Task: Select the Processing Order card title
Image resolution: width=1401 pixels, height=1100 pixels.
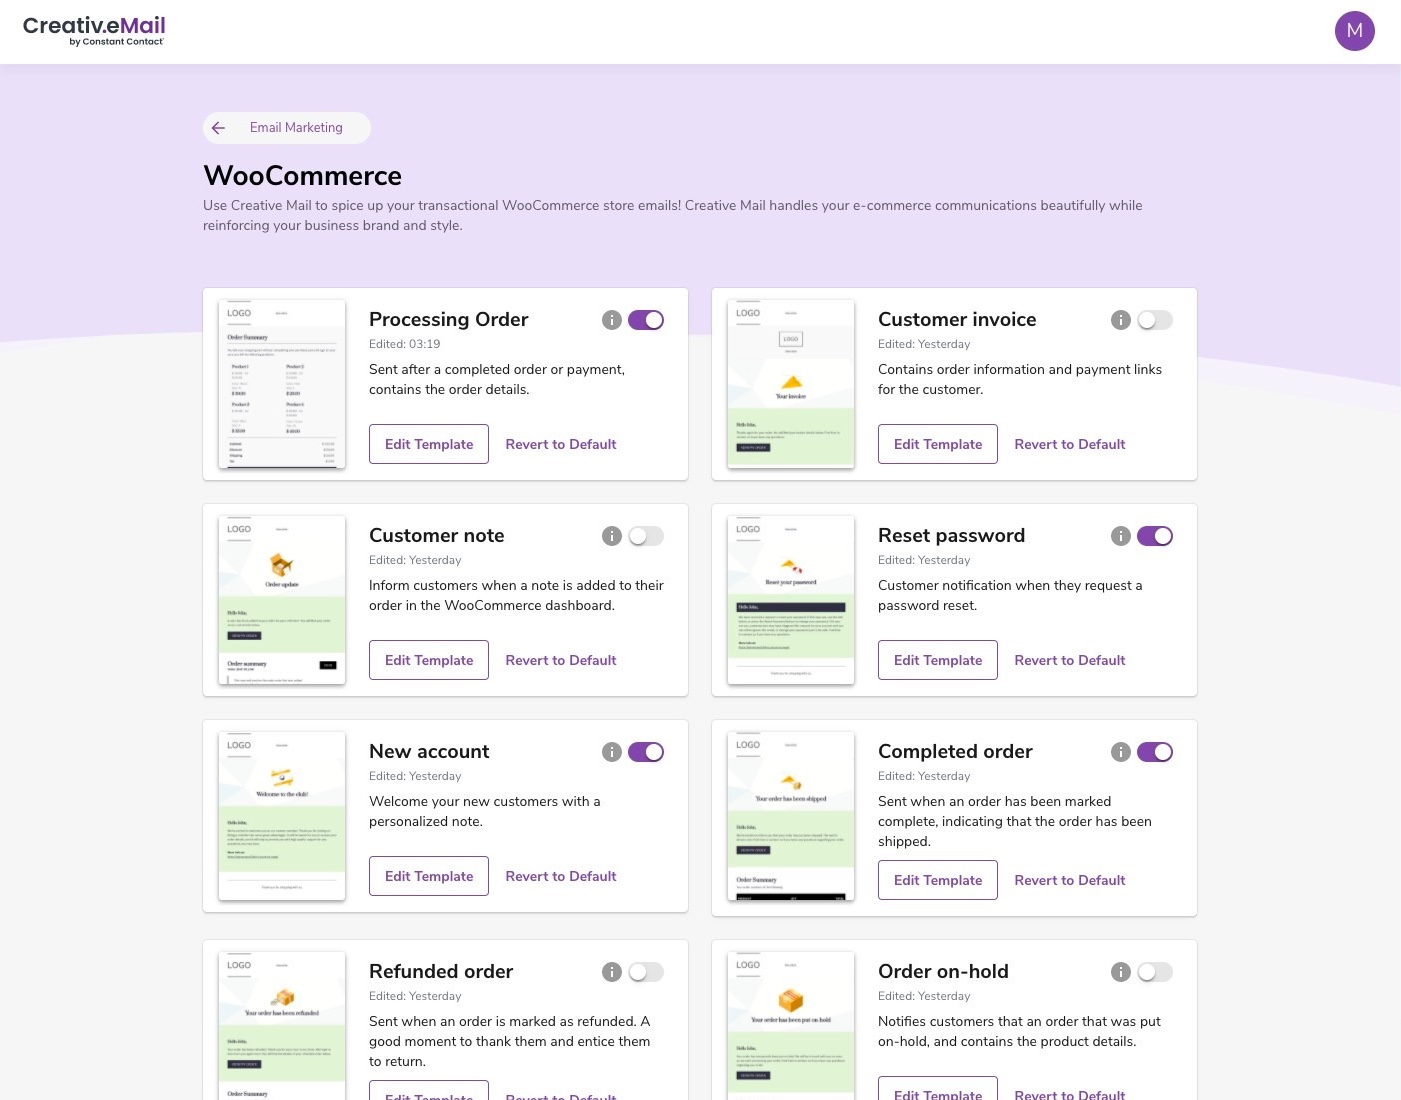Action: [x=449, y=320]
